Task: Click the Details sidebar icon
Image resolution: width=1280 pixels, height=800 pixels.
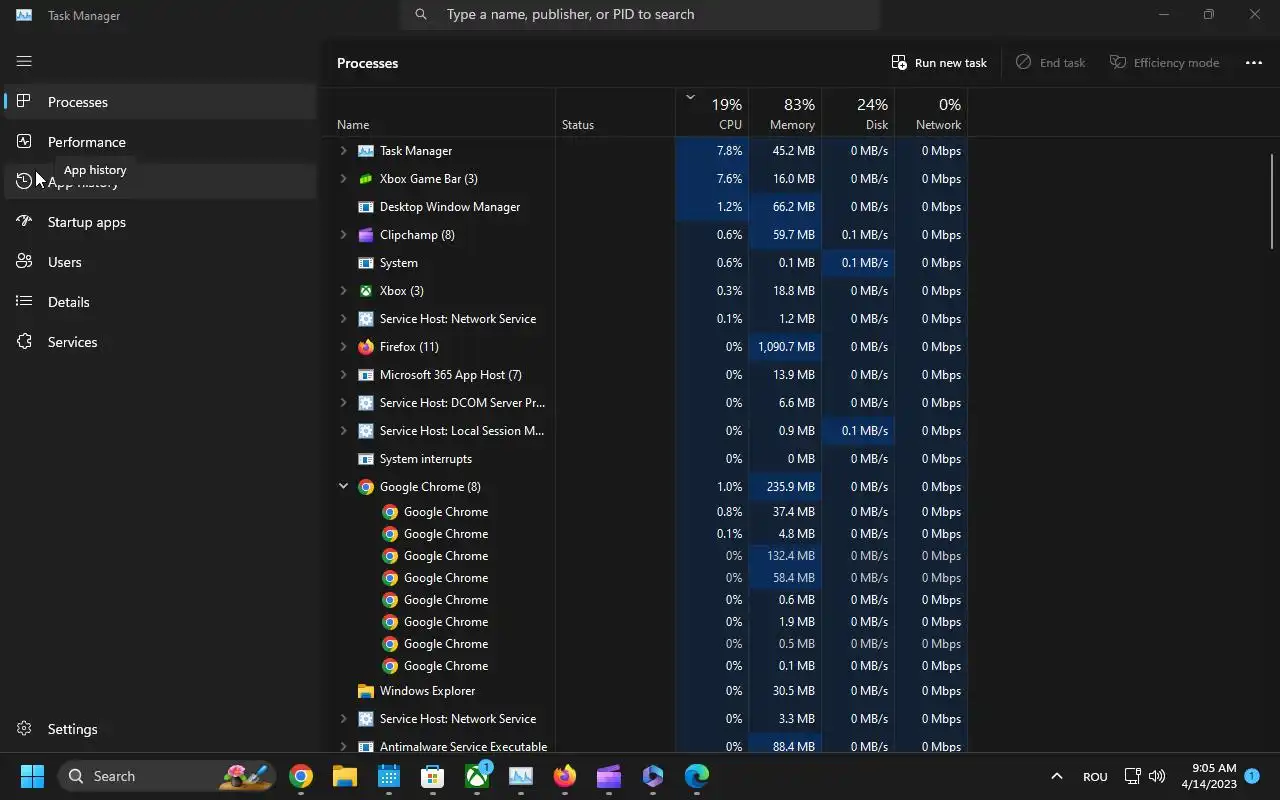Action: click(x=24, y=301)
